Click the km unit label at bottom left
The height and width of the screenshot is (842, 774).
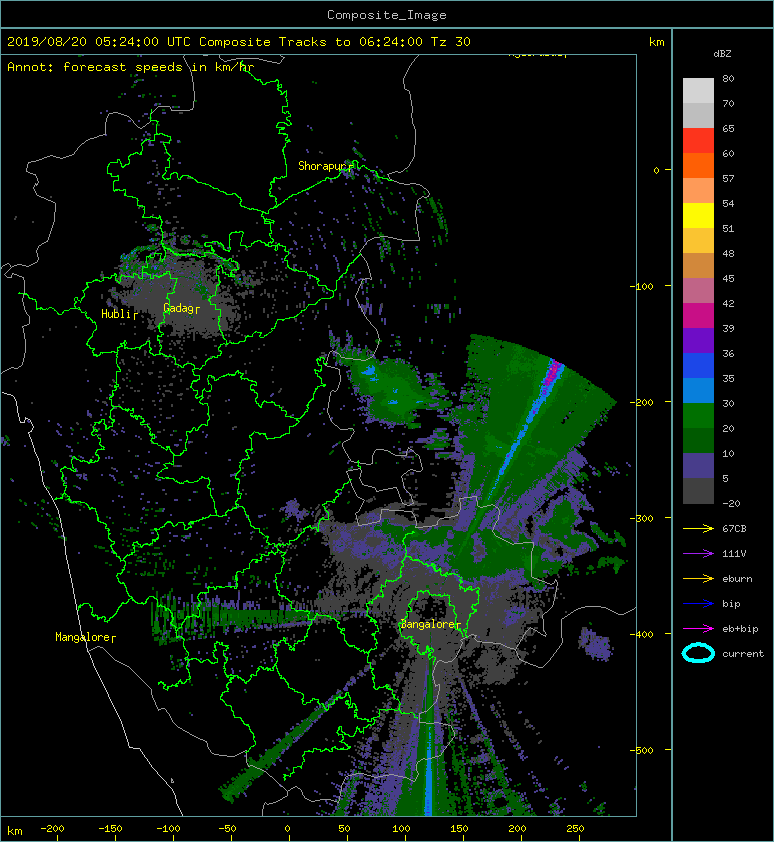[x=15, y=831]
